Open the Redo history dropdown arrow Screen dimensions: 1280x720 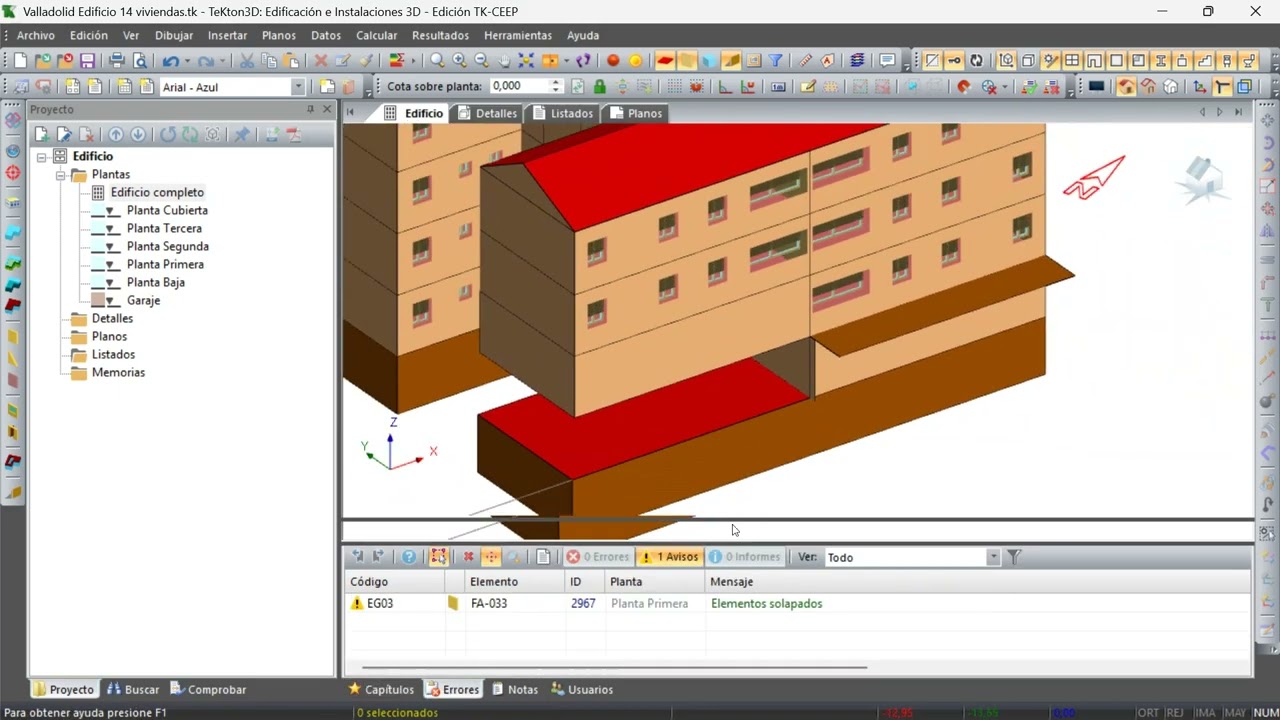pos(222,61)
